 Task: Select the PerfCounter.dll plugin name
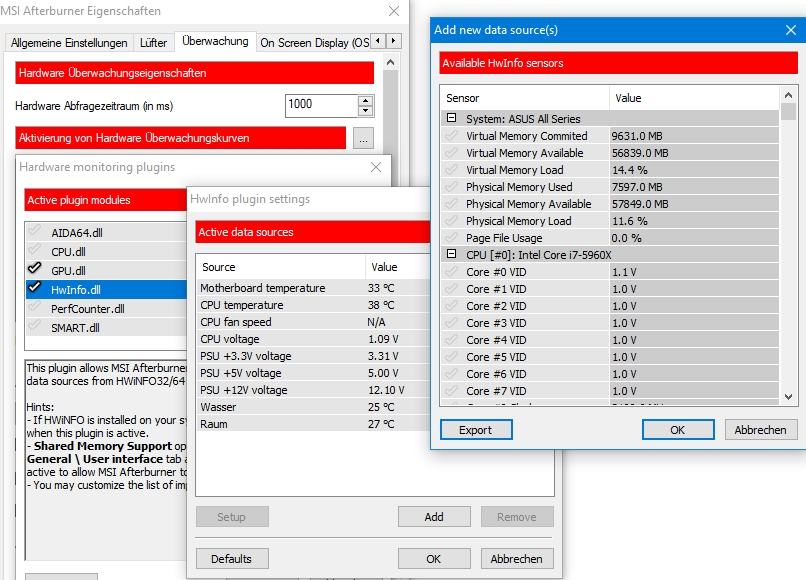[x=88, y=309]
